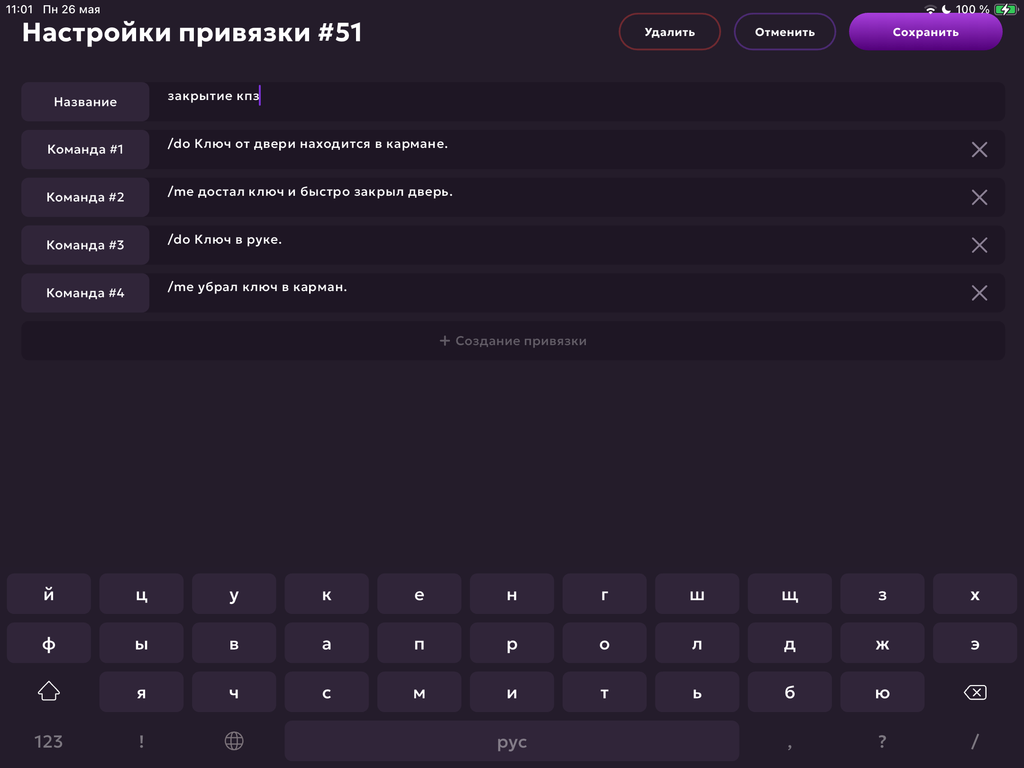Remove Команда #3 with its X icon

click(x=979, y=245)
